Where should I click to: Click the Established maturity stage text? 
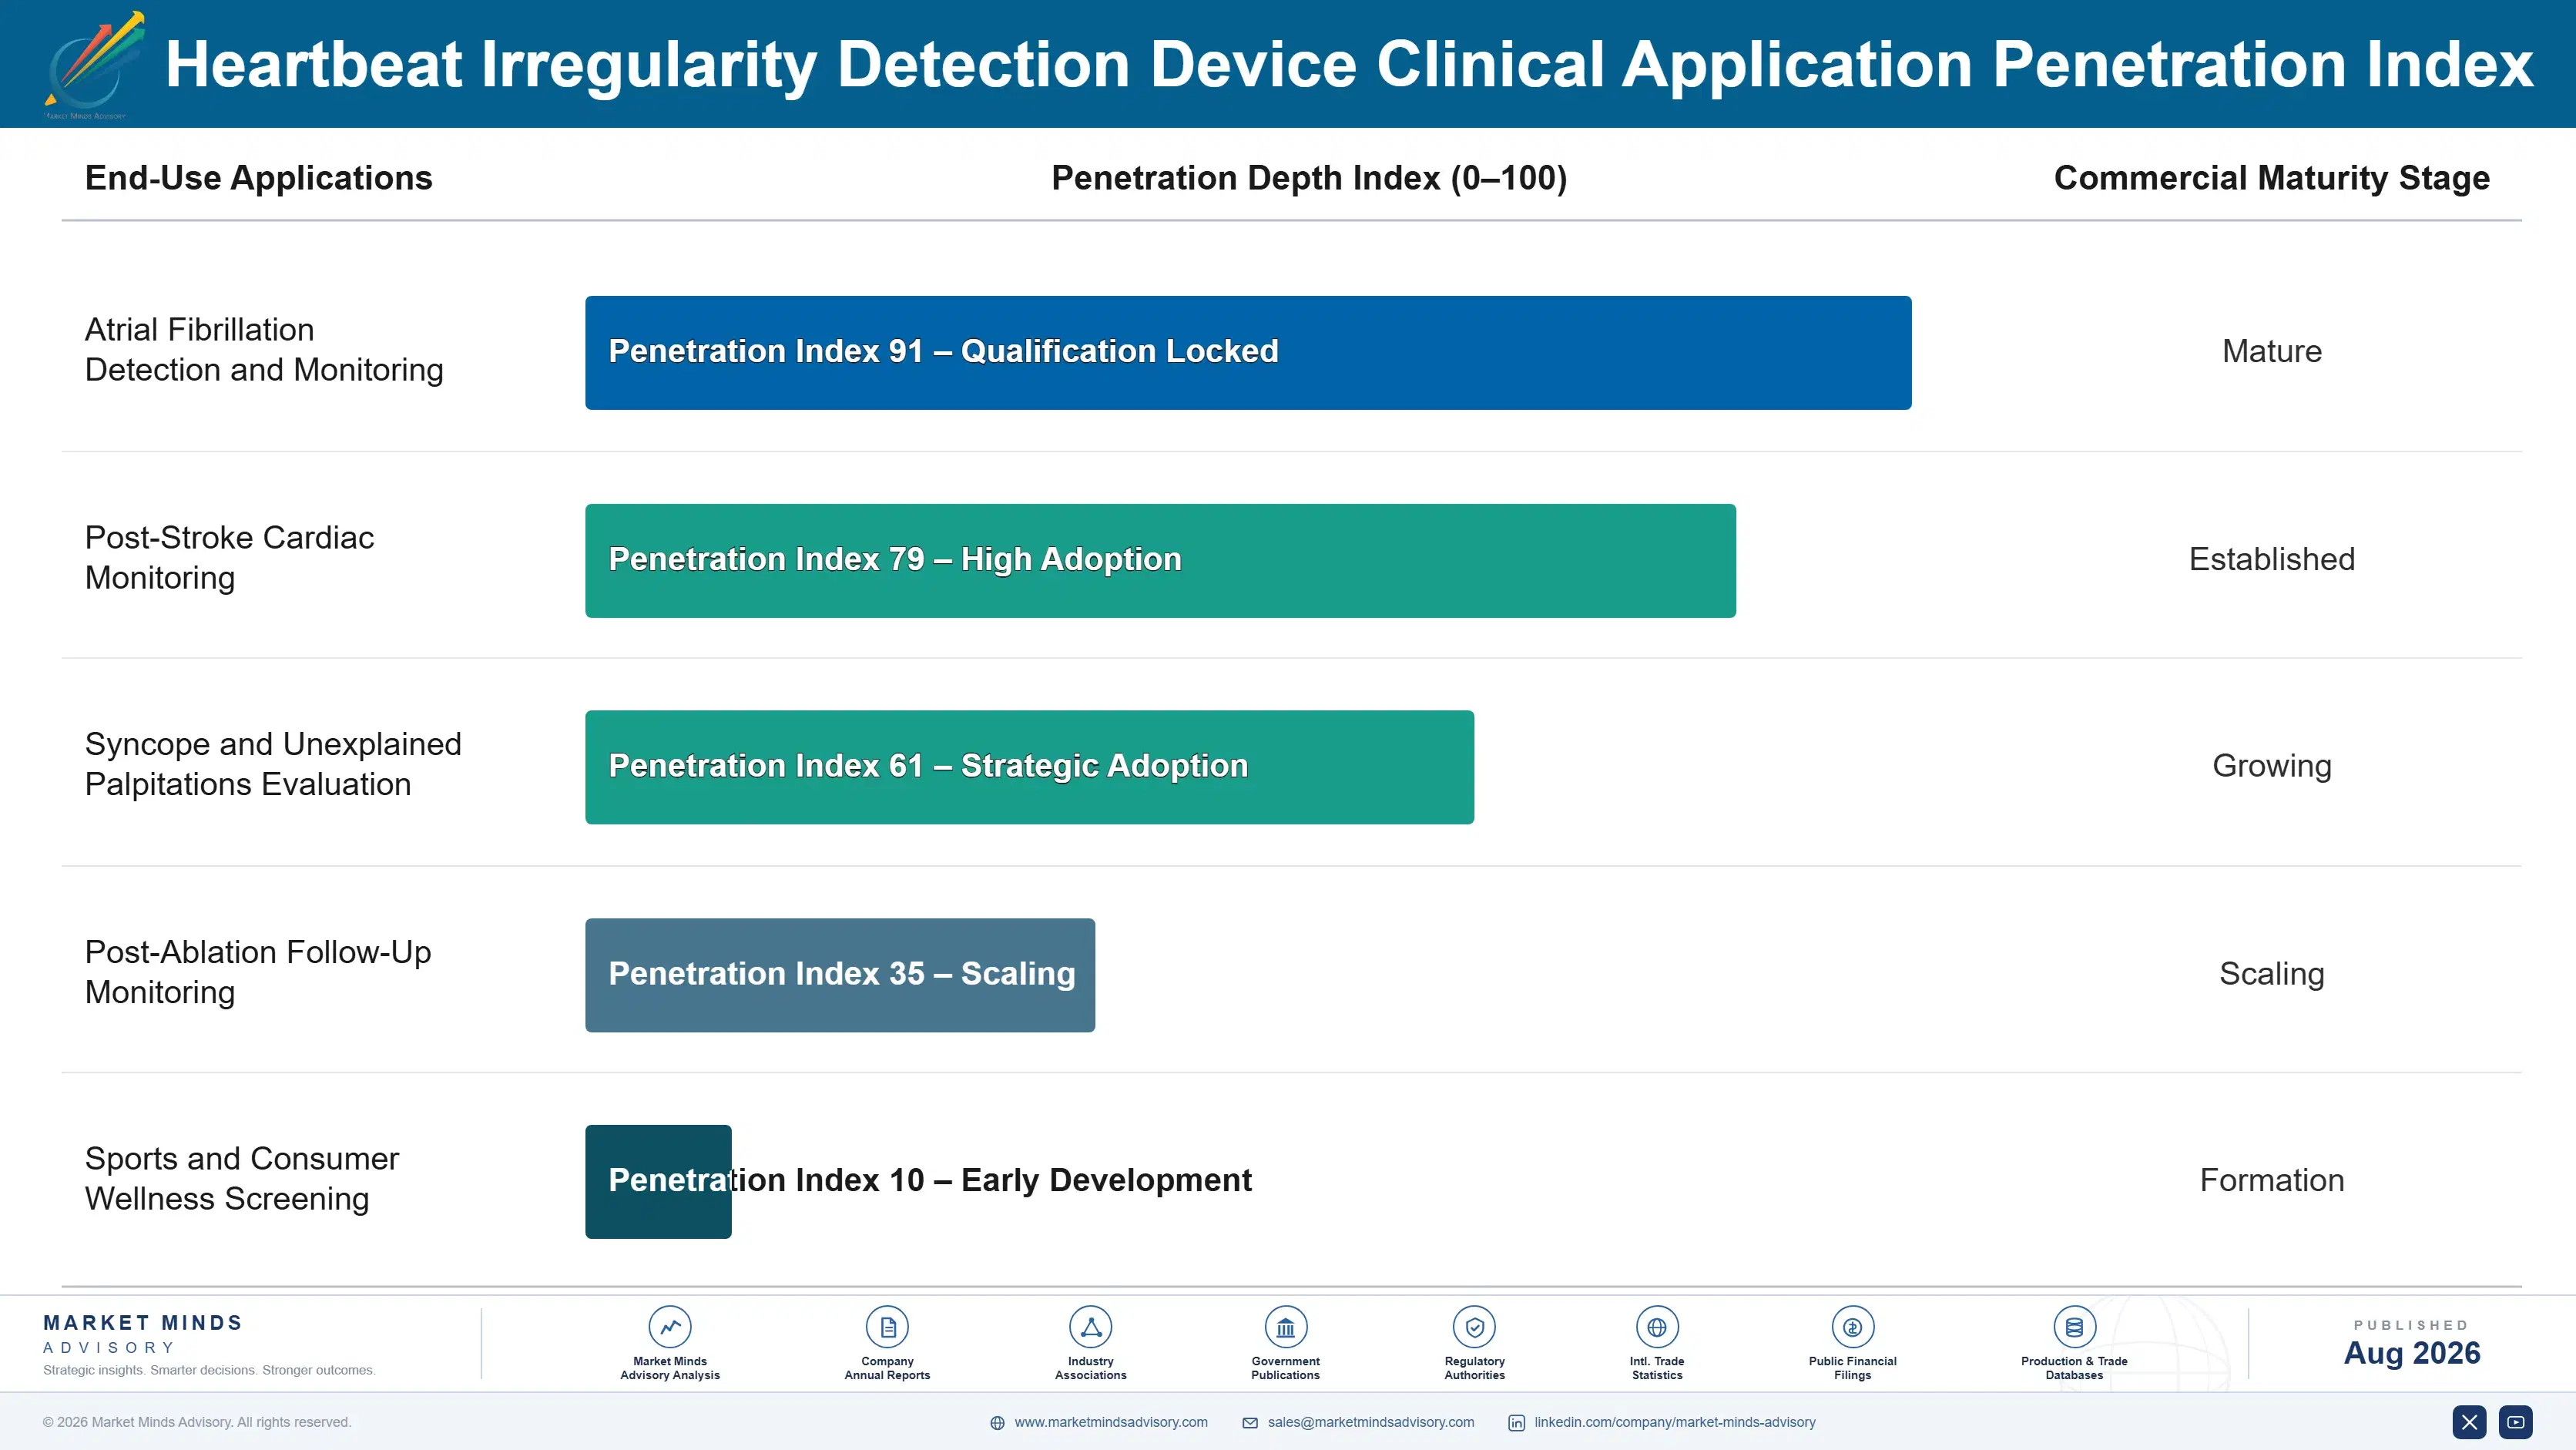2271,559
